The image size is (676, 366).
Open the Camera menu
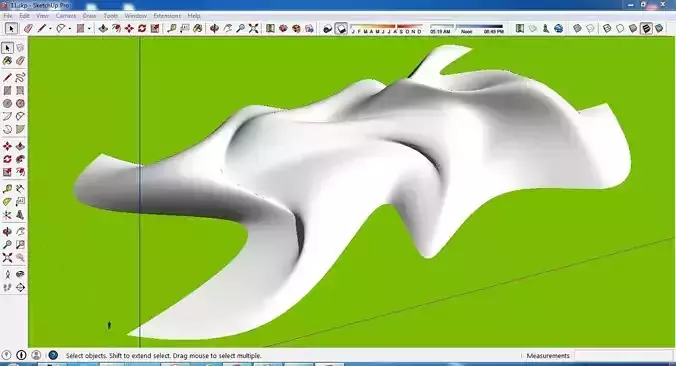coord(66,16)
